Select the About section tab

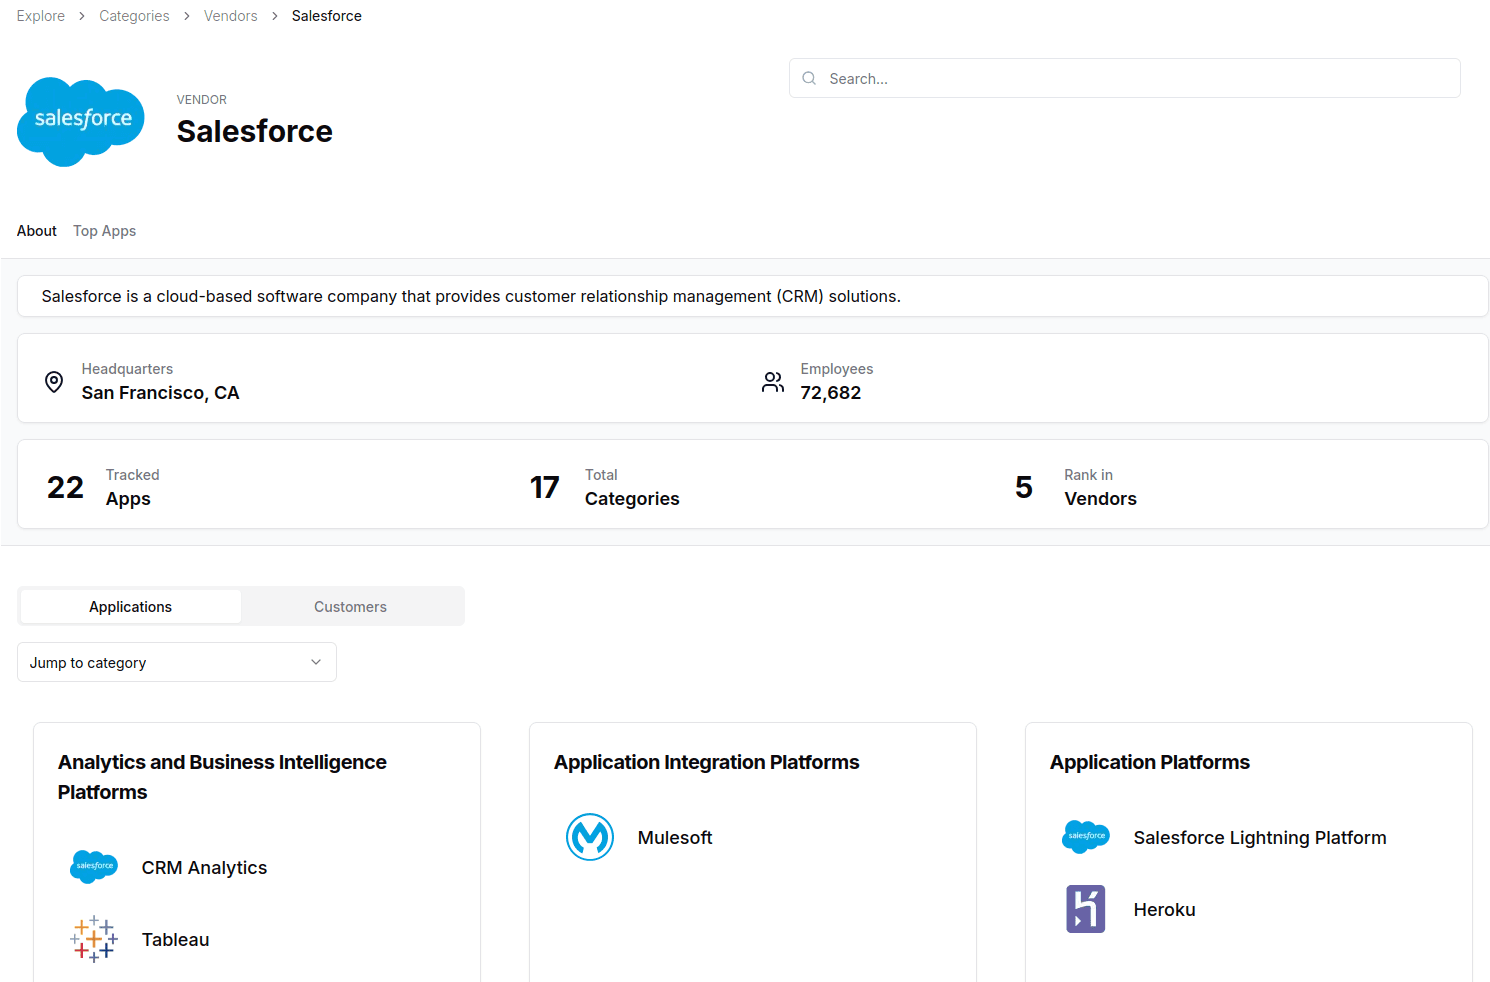coord(37,231)
